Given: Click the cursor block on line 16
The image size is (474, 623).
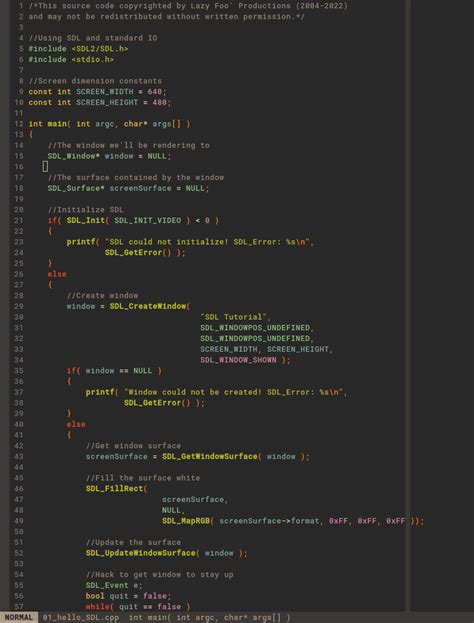Looking at the screenshot, I should [x=45, y=166].
